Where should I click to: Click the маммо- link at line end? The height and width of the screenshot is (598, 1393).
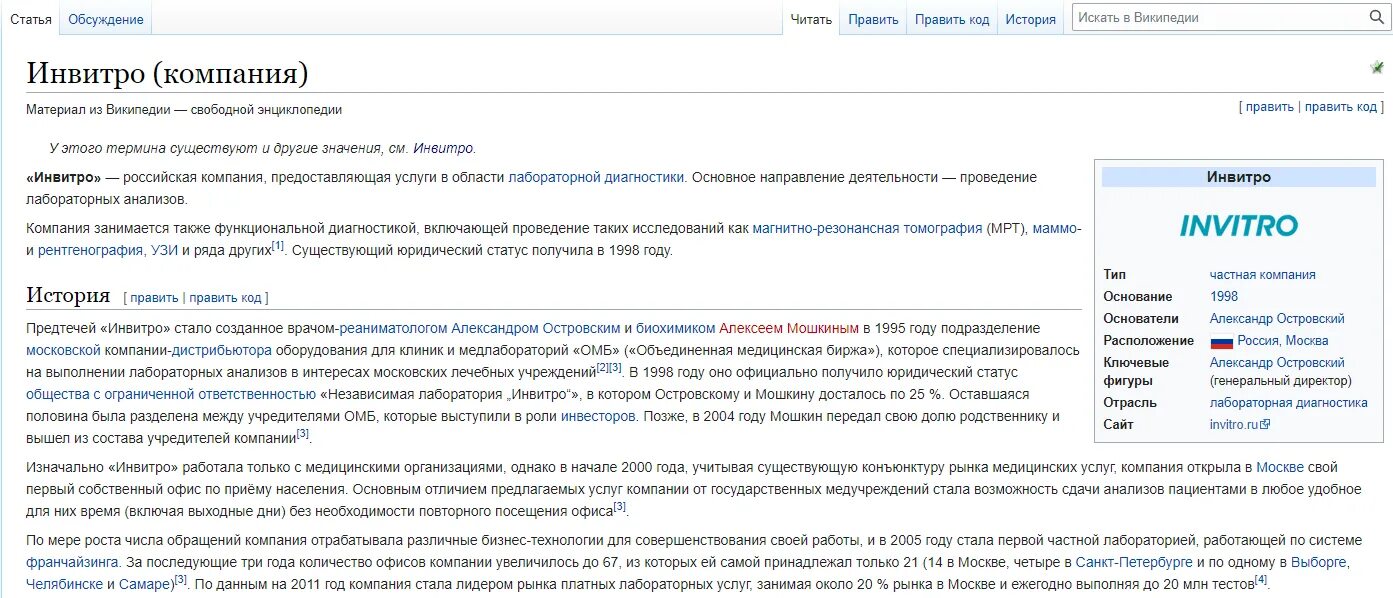click(1057, 228)
